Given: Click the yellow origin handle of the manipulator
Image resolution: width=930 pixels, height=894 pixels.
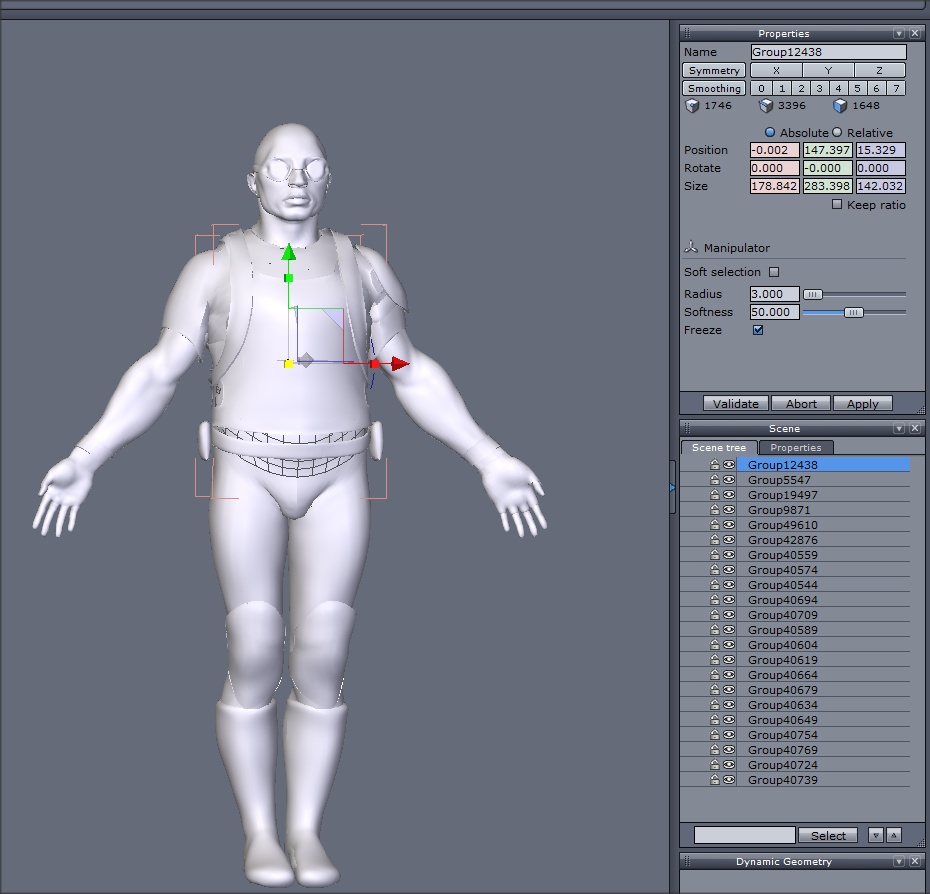Looking at the screenshot, I should (288, 364).
